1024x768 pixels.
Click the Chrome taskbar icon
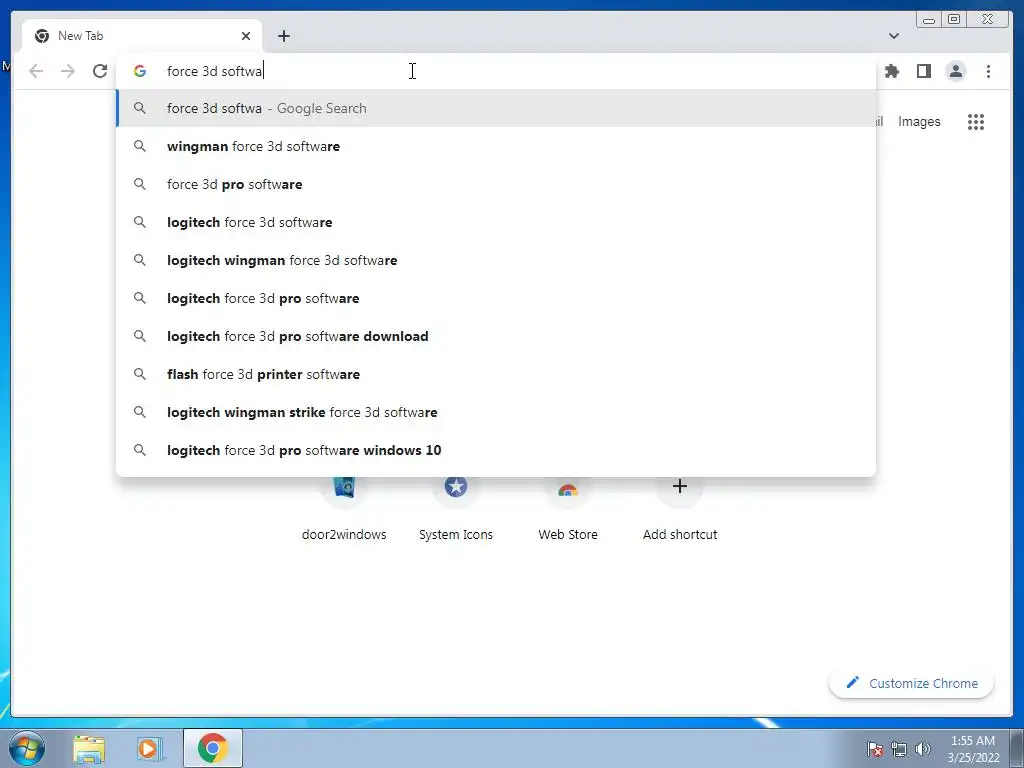[x=213, y=748]
